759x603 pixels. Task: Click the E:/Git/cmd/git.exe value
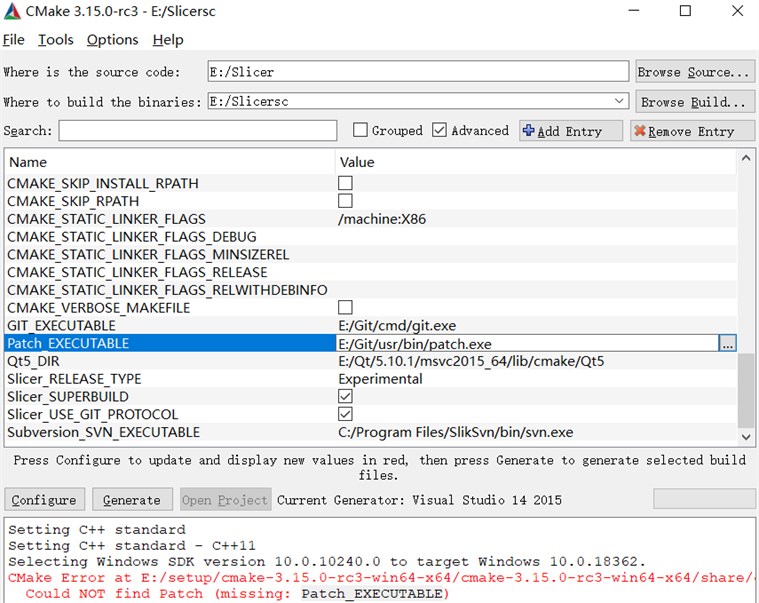coord(397,326)
